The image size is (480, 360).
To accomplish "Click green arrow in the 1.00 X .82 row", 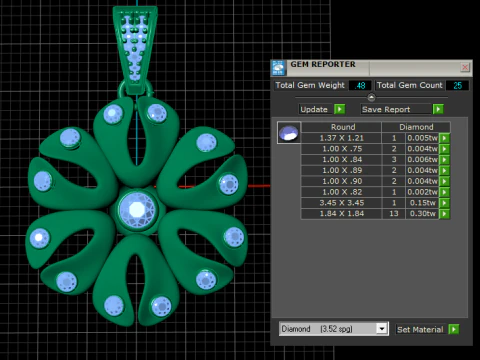I will pyautogui.click(x=444, y=192).
